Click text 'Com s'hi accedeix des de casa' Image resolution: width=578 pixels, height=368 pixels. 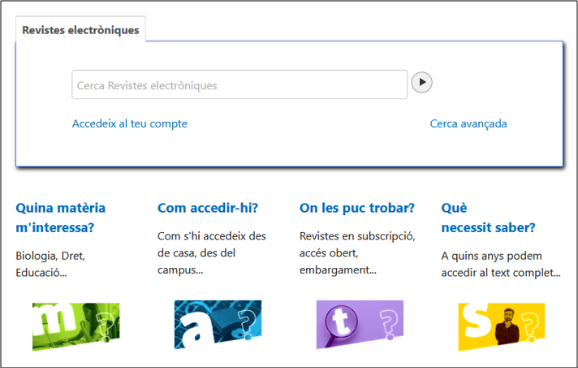(x=212, y=244)
